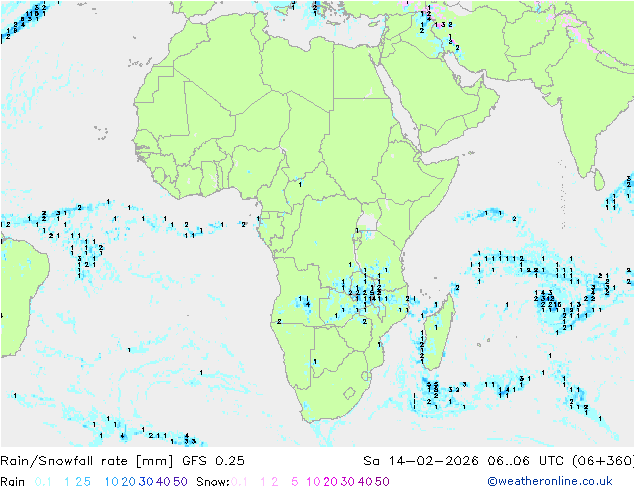Click the "Rain/Snowfall rate [mm]" title text
This screenshot has width=634, height=490.
(87, 461)
